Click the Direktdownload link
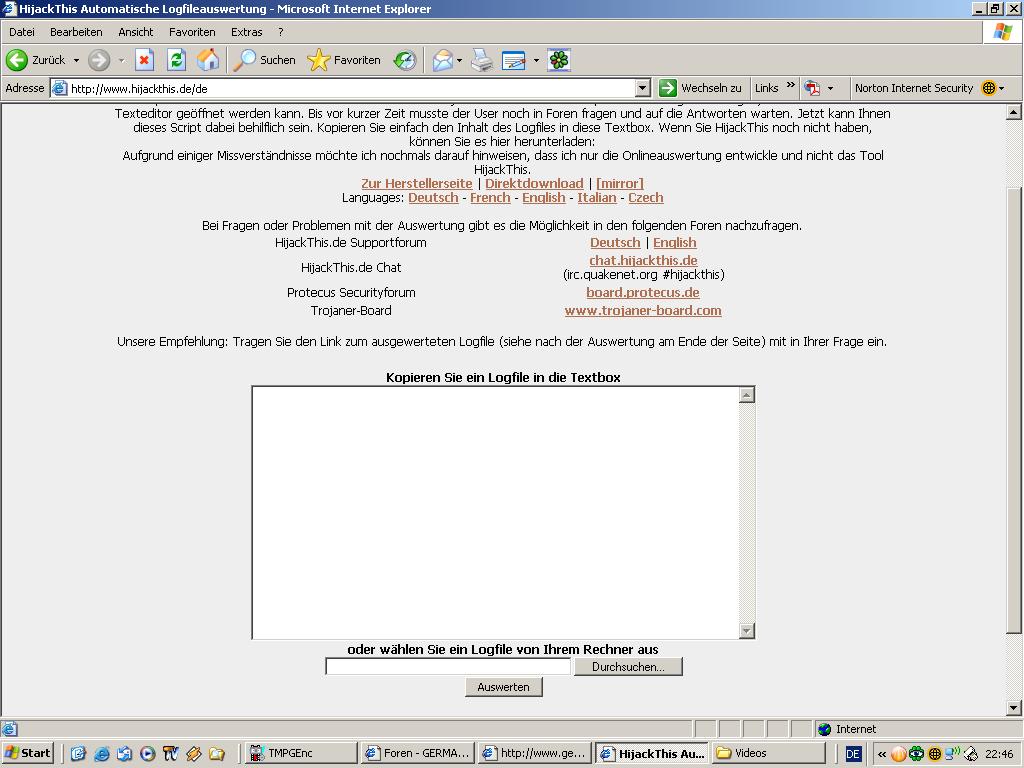 pyautogui.click(x=534, y=184)
